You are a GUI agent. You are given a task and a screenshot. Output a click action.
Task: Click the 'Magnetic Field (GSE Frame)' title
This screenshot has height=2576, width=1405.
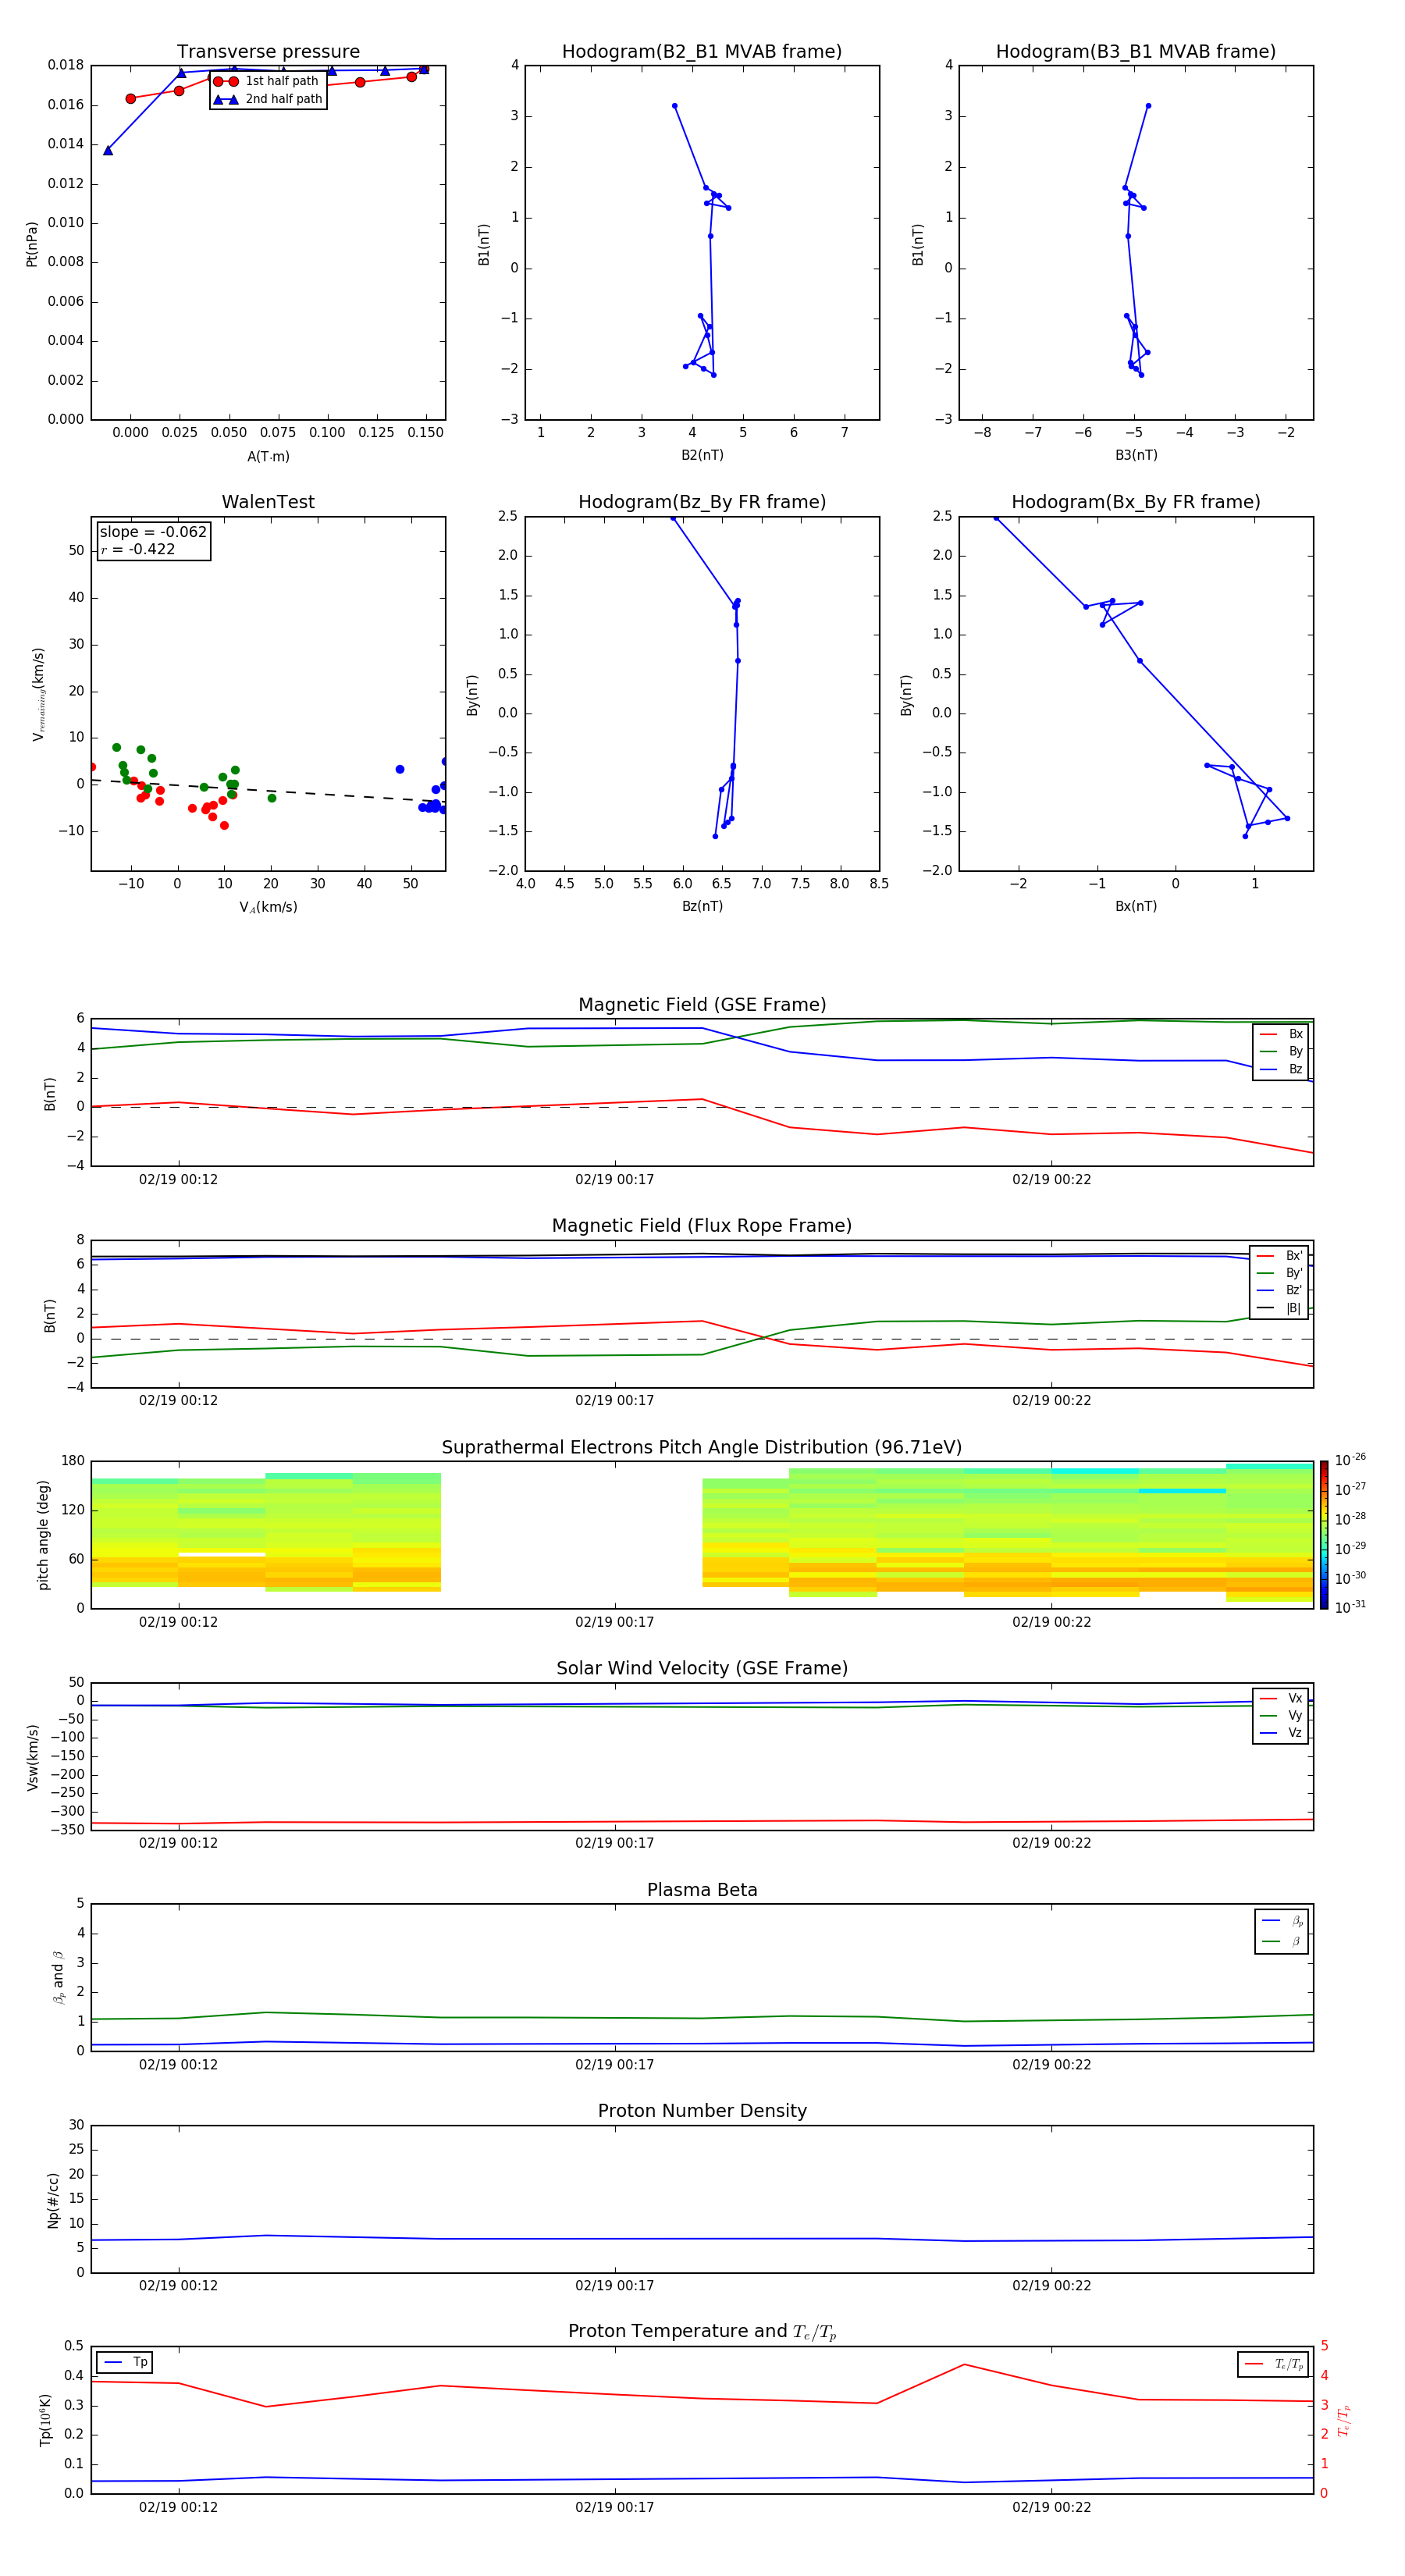tap(702, 1005)
